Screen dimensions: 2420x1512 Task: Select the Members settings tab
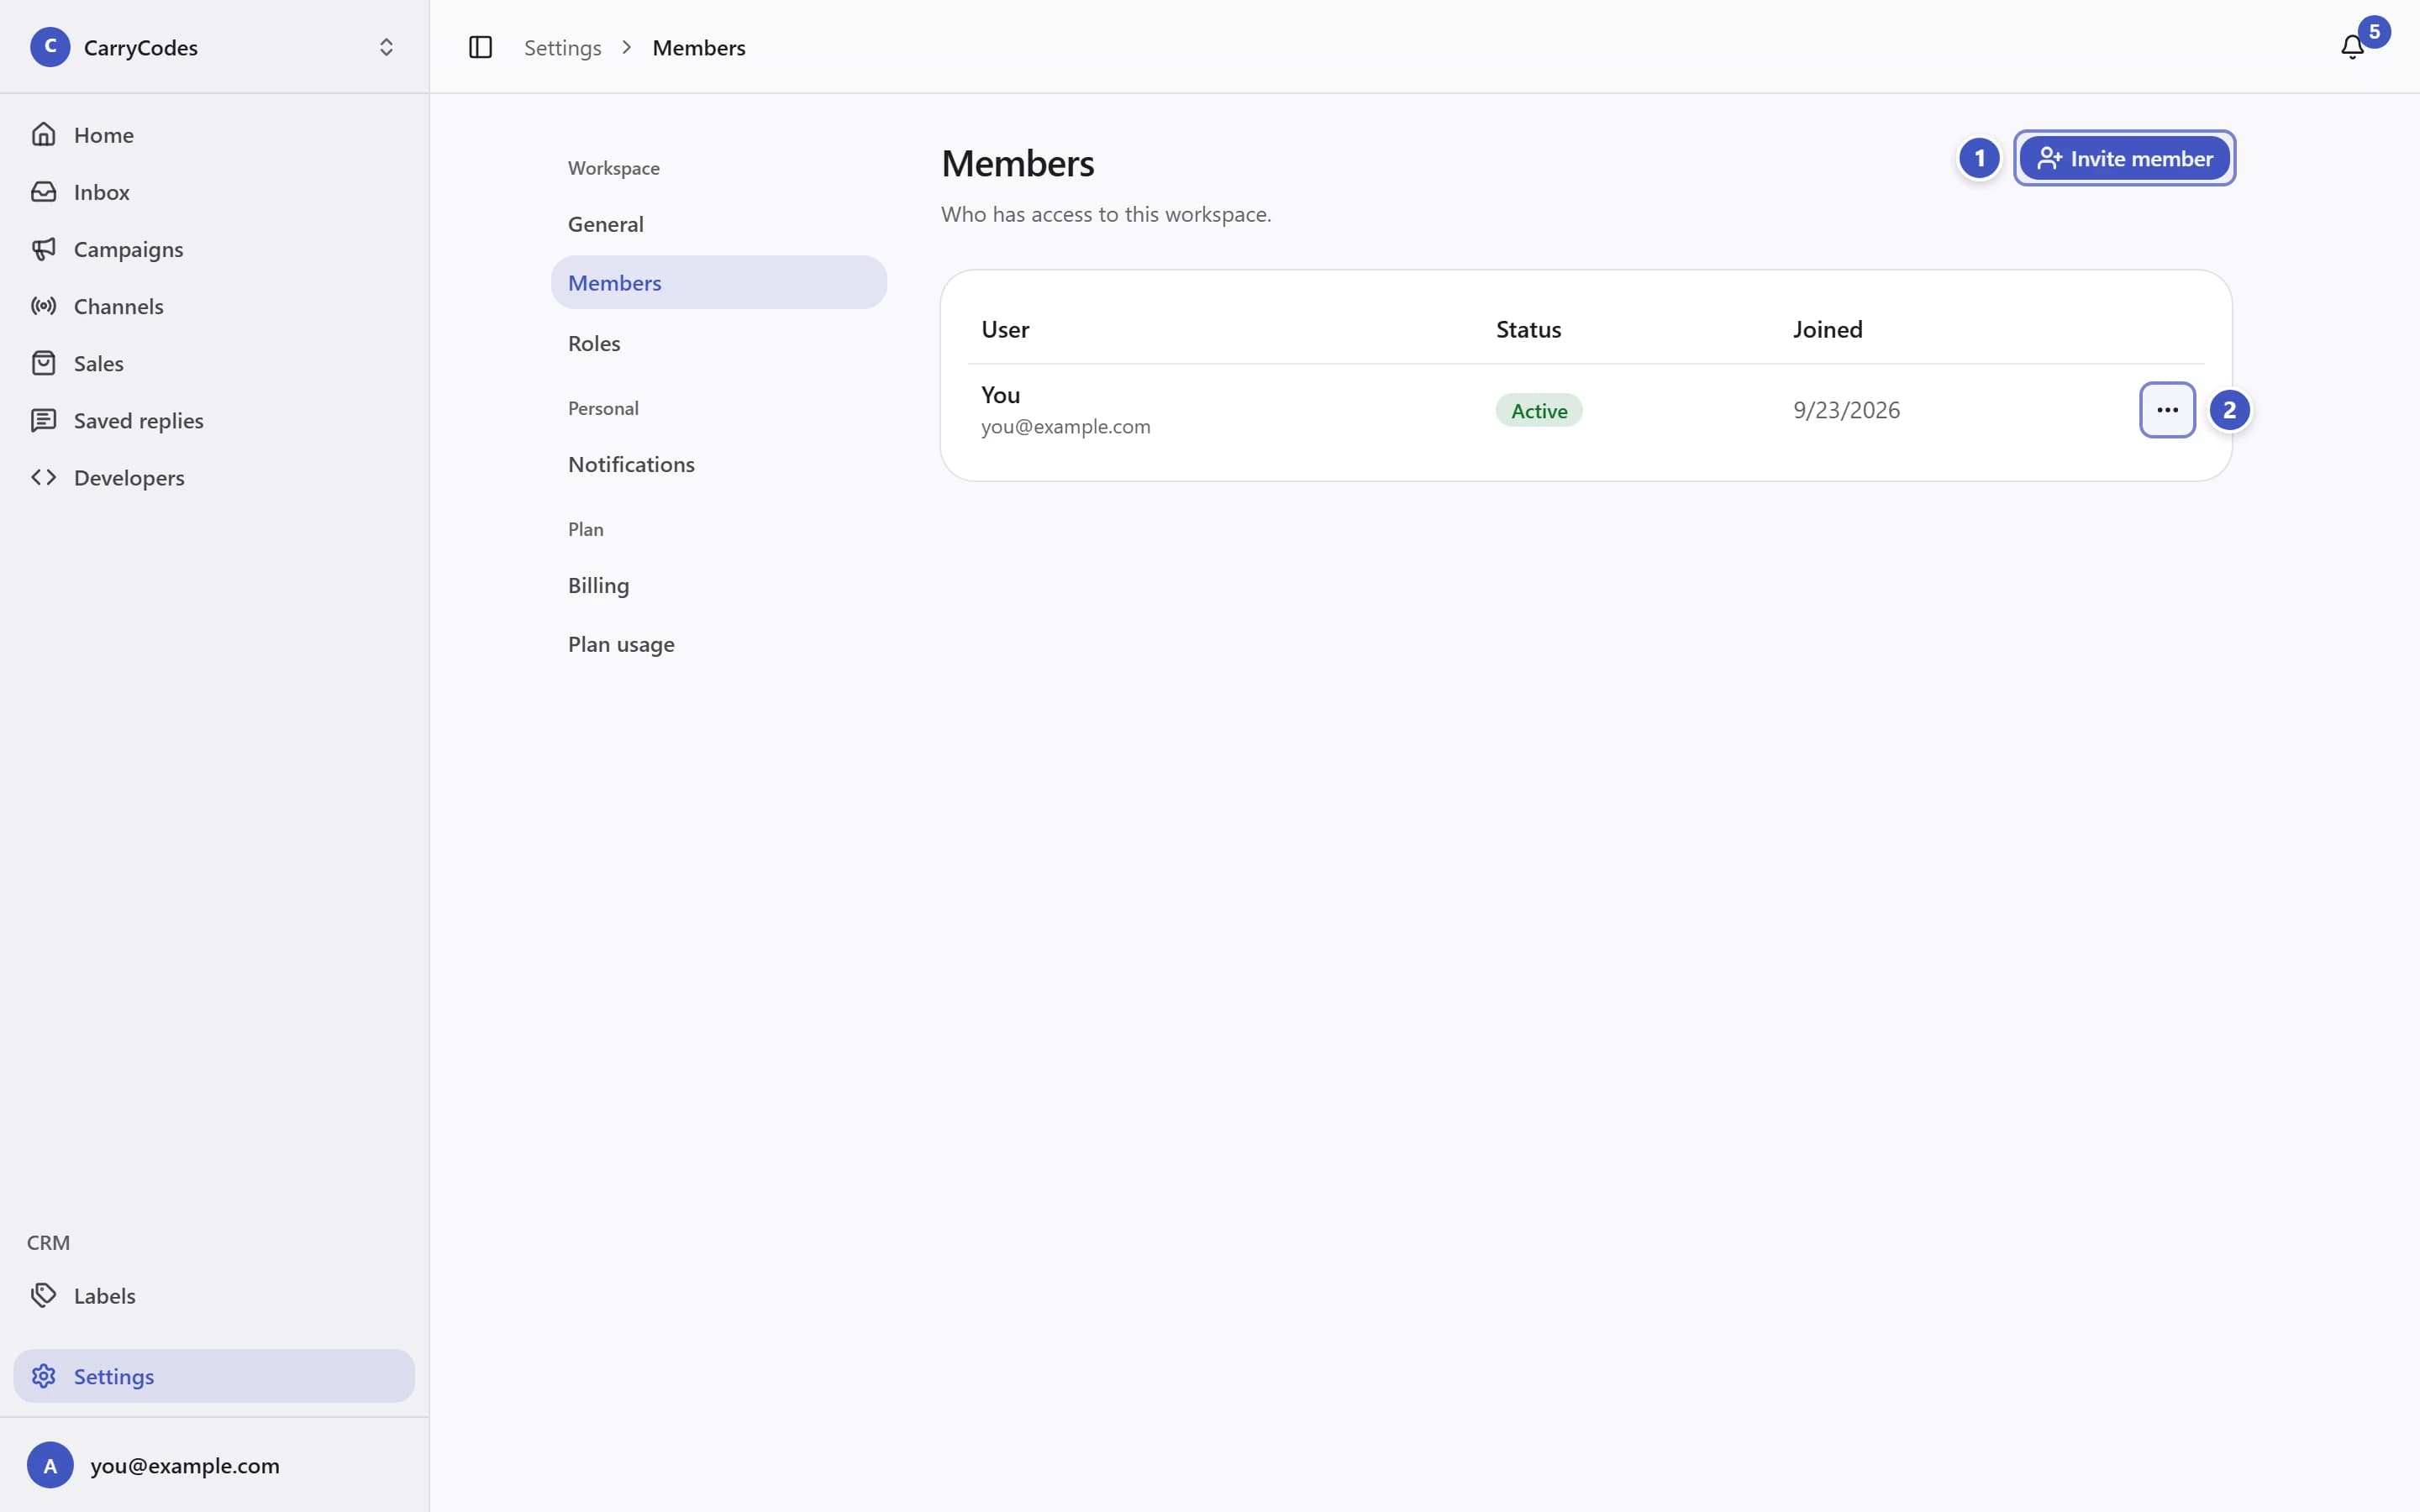718,282
